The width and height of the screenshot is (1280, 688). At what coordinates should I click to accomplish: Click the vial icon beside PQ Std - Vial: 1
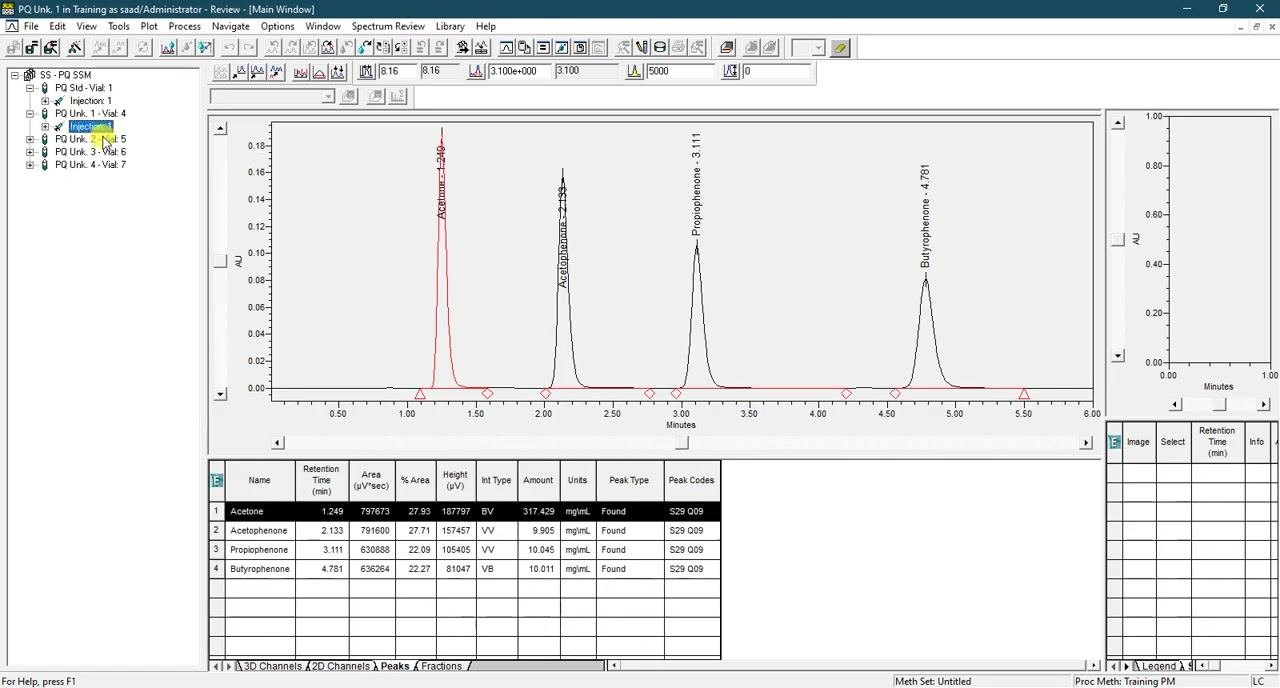click(x=44, y=88)
